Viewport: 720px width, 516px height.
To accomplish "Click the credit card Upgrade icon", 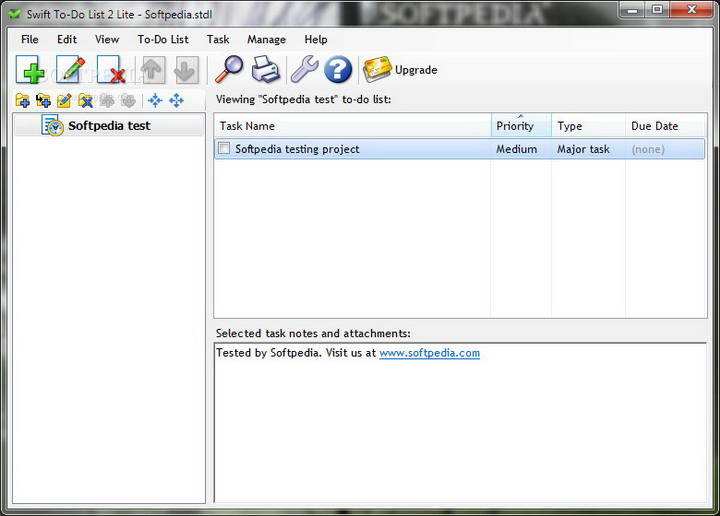I will click(x=377, y=69).
